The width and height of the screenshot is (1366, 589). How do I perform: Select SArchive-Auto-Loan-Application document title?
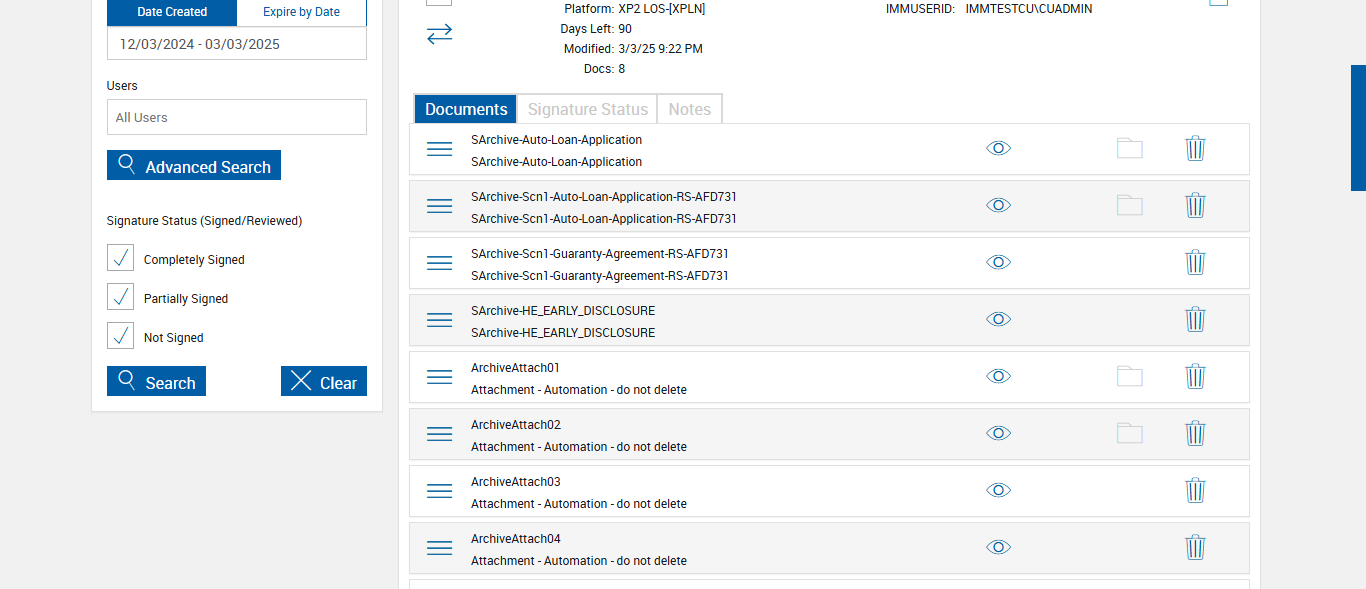tap(556, 140)
